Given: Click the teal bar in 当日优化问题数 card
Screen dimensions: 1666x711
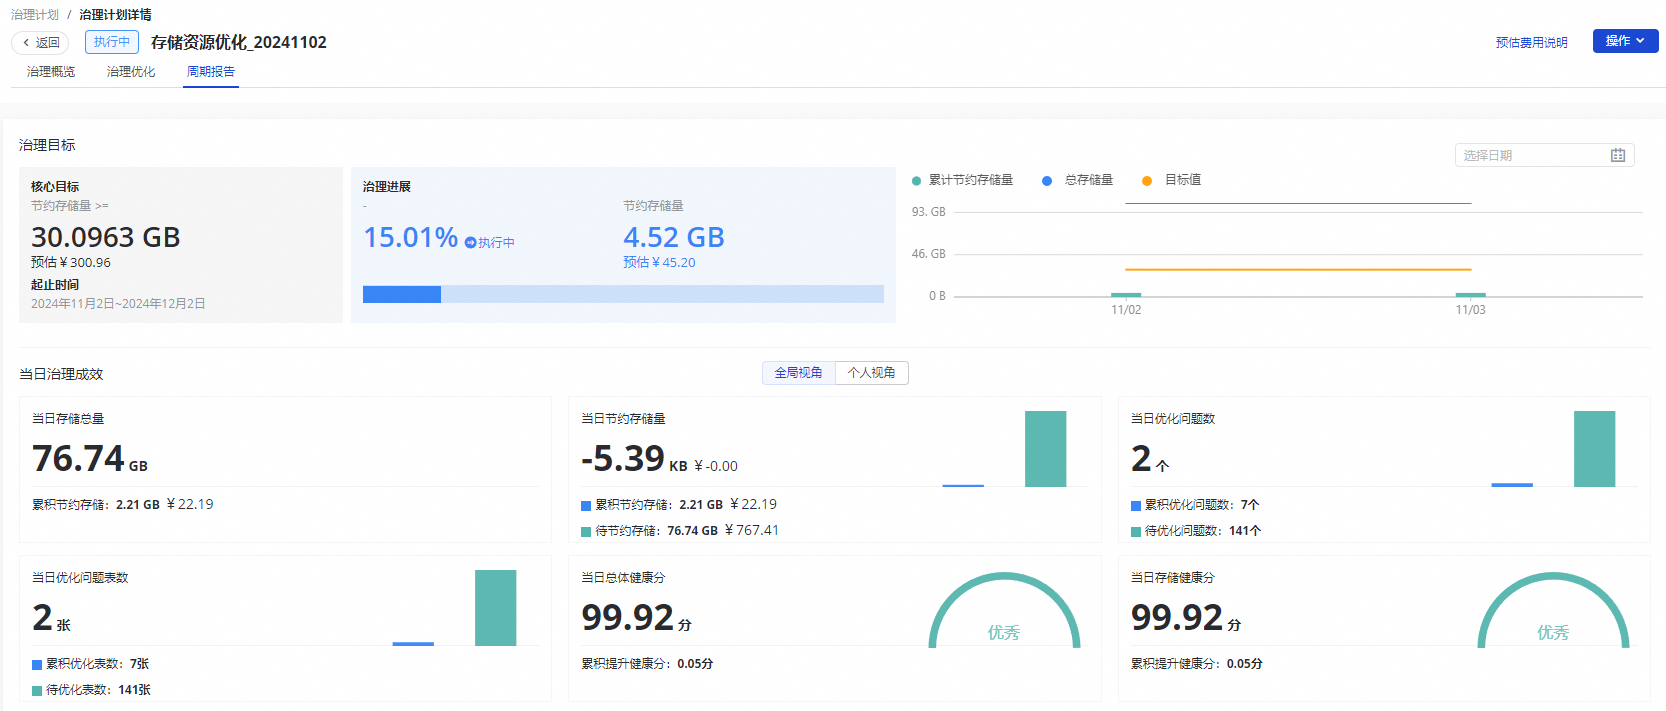Looking at the screenshot, I should pyautogui.click(x=1594, y=449).
